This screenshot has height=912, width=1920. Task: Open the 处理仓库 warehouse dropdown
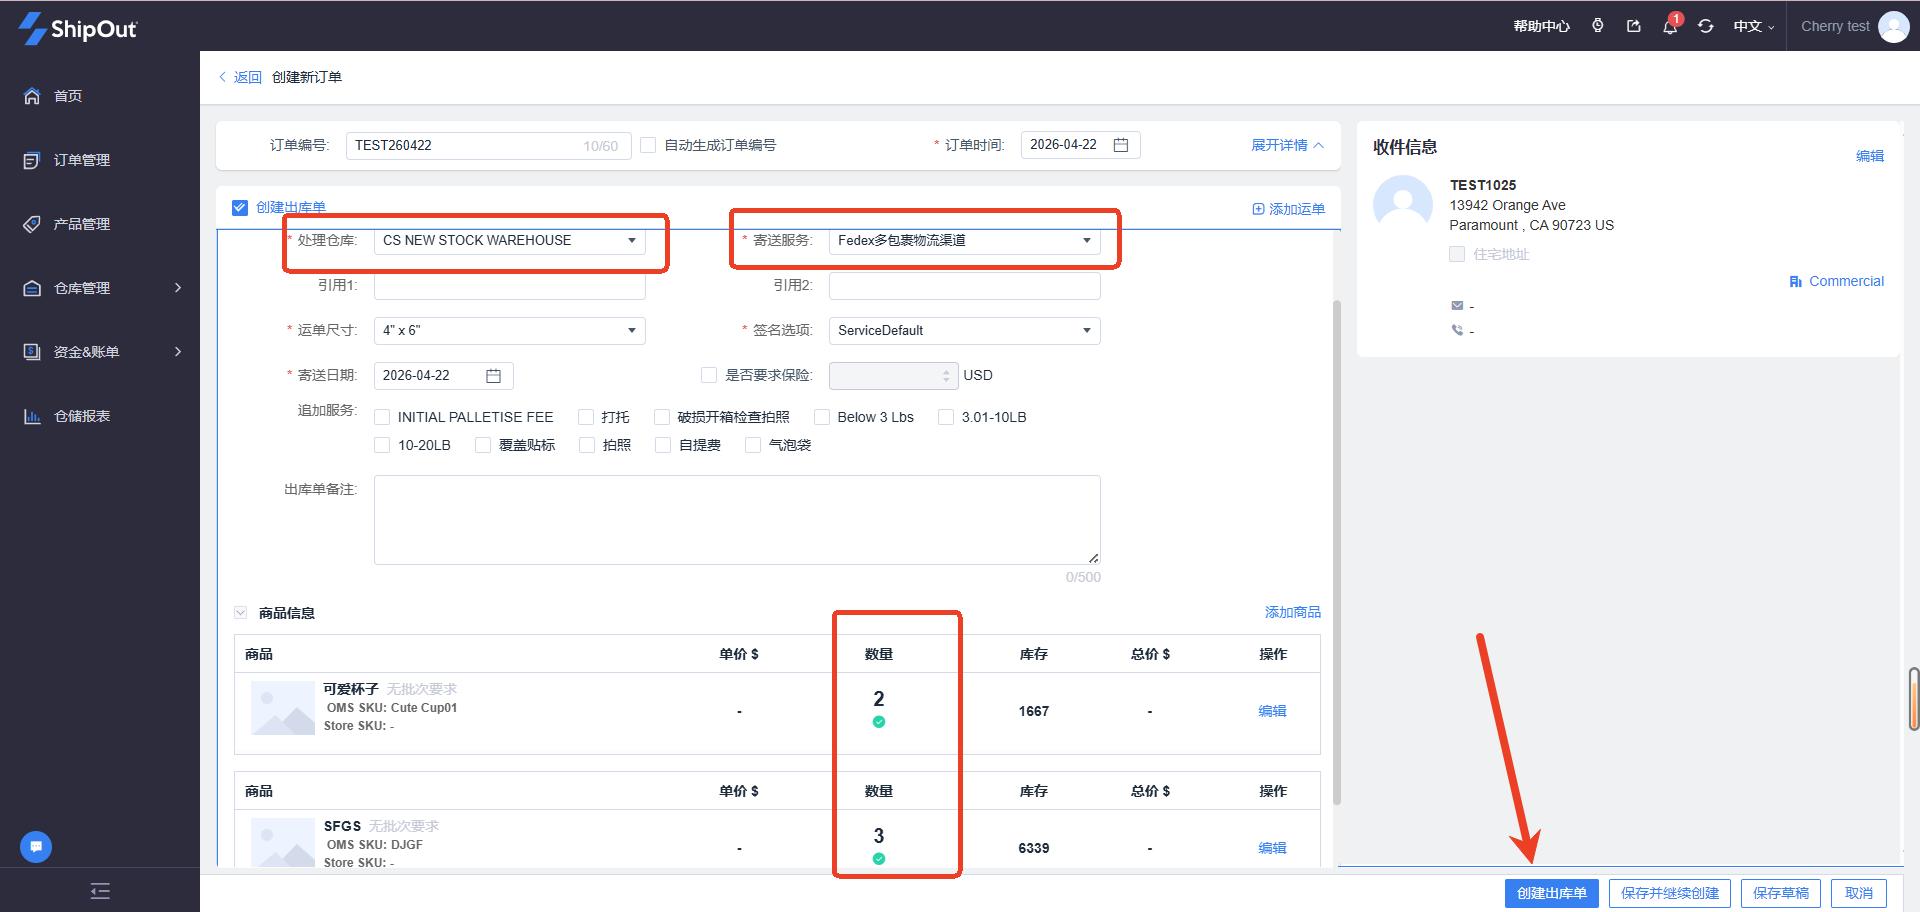pyautogui.click(x=509, y=241)
